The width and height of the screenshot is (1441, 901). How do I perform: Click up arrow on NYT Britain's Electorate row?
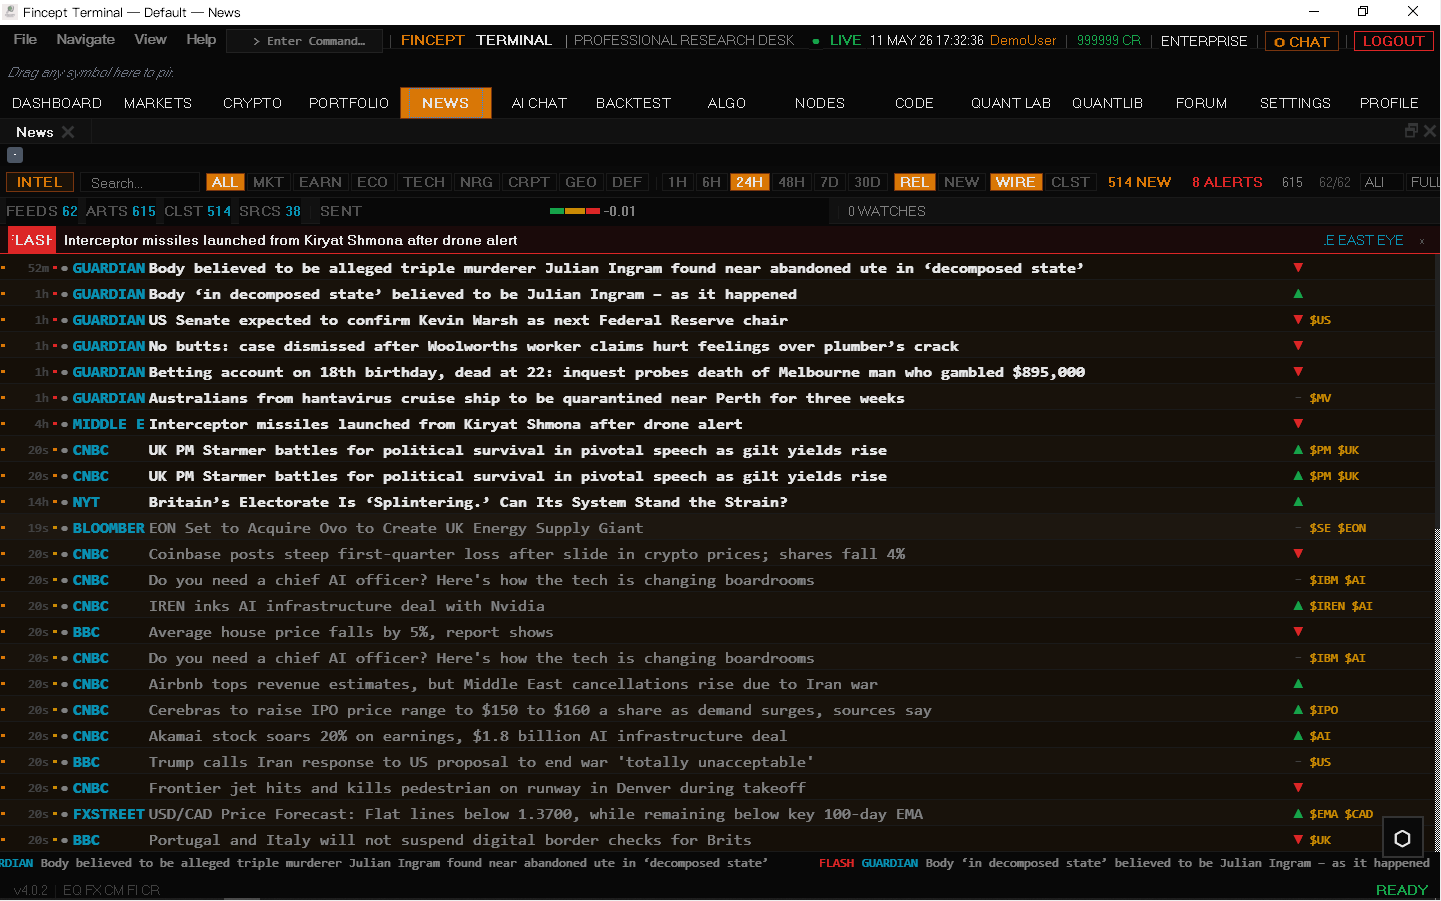pyautogui.click(x=1298, y=501)
